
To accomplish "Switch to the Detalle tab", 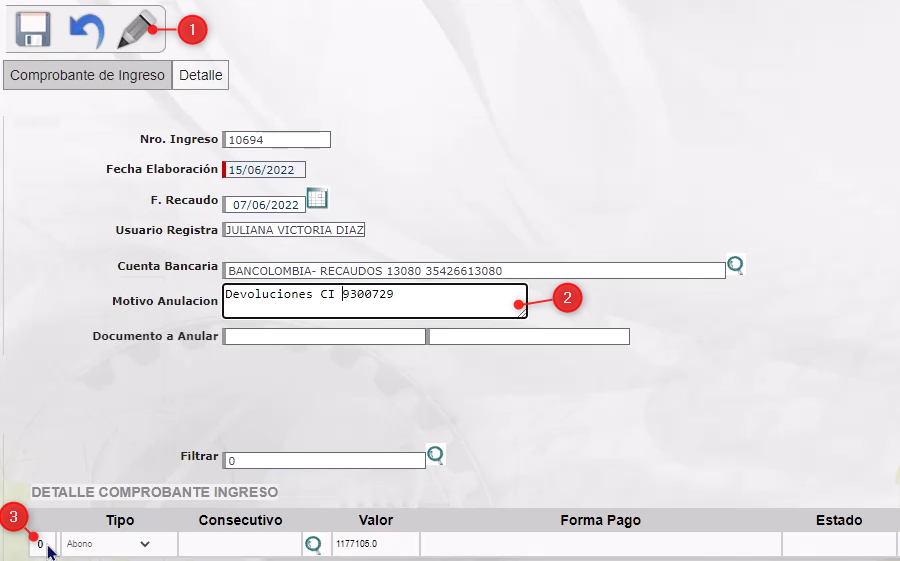I will pyautogui.click(x=200, y=75).
